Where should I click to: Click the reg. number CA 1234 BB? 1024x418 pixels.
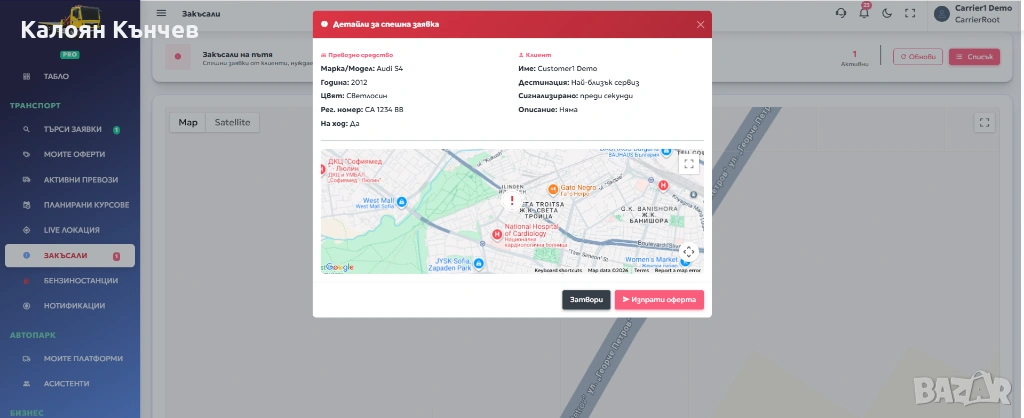click(x=384, y=110)
